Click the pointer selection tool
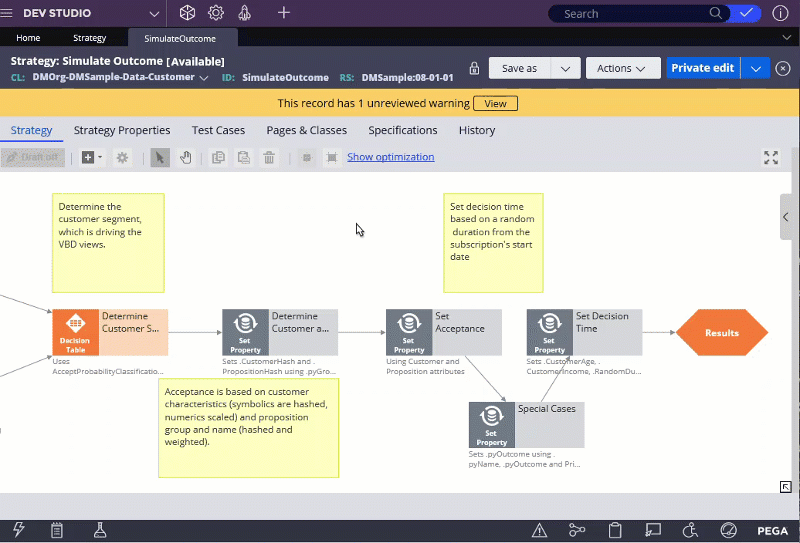The width and height of the screenshot is (800, 543). click(160, 157)
